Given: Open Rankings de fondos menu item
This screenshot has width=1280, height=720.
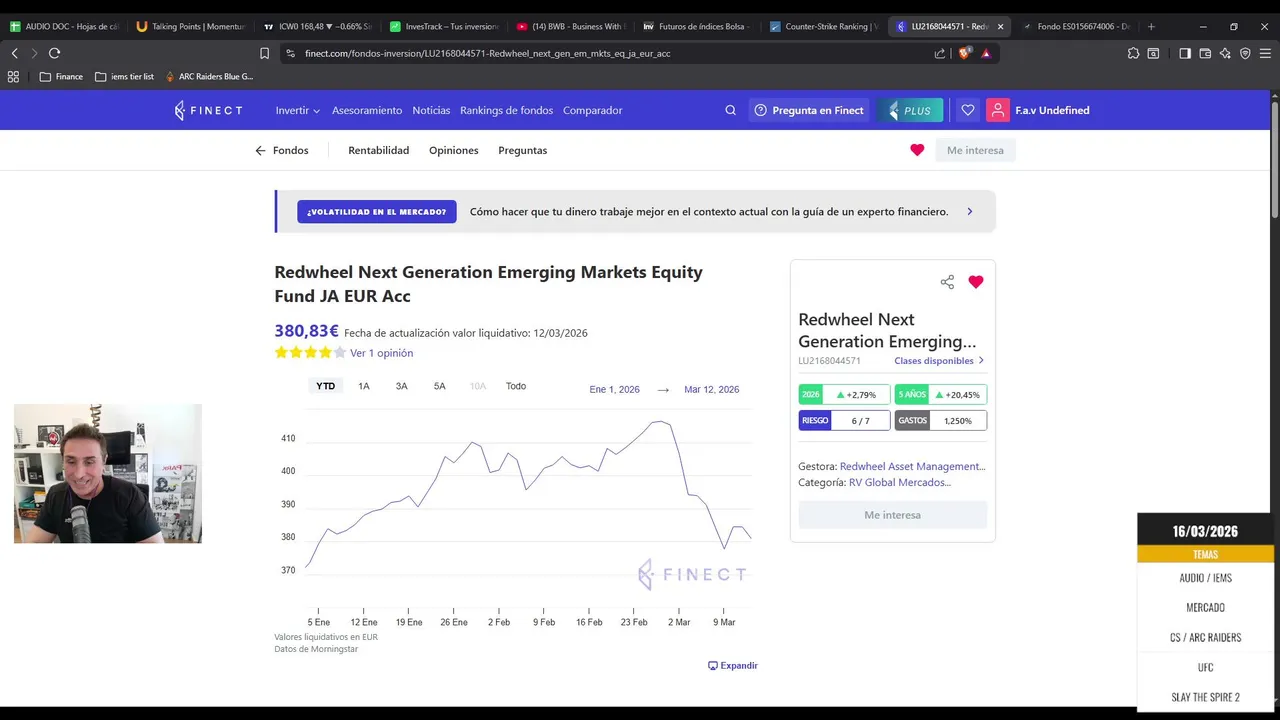Looking at the screenshot, I should click(x=506, y=110).
